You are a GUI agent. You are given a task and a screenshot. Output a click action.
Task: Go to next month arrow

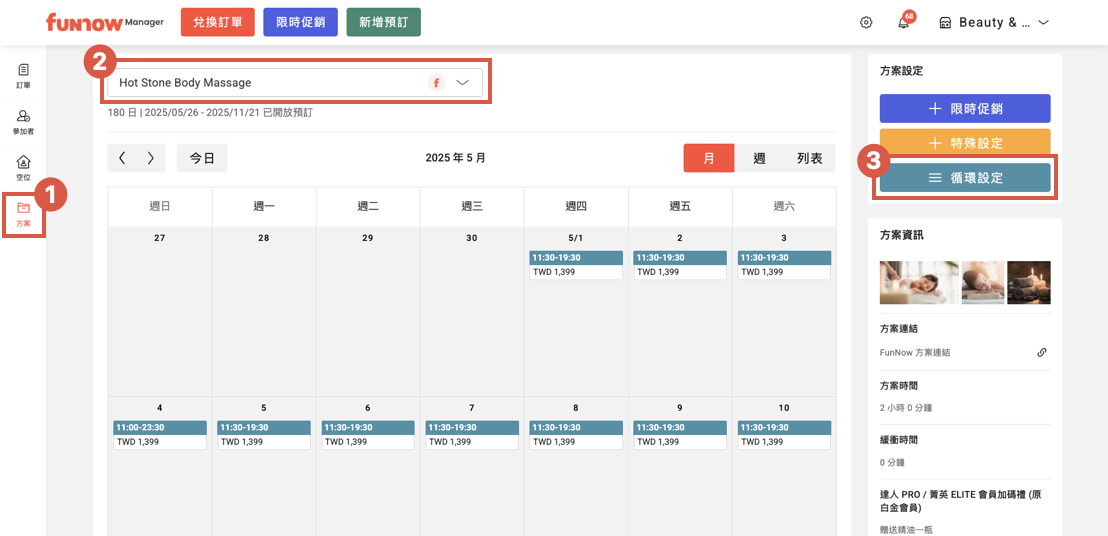(x=150, y=158)
